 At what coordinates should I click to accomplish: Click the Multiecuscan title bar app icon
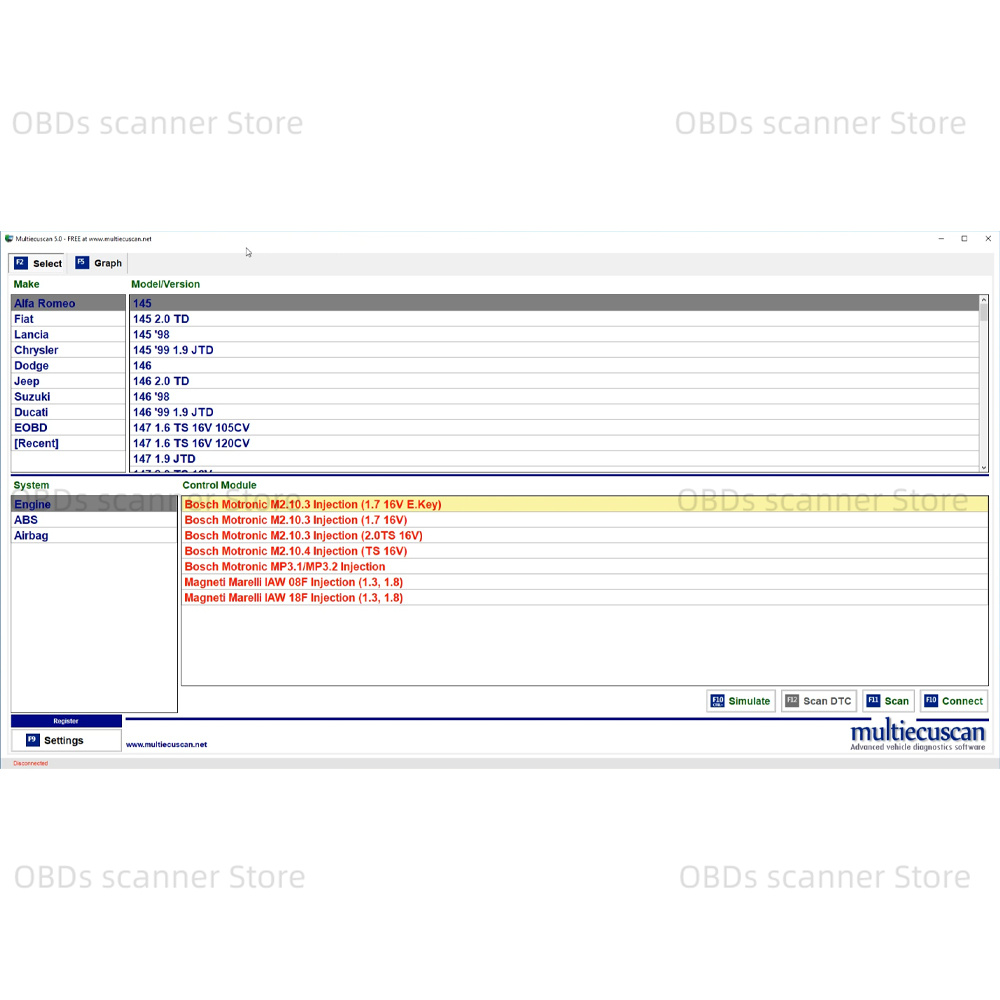9,239
